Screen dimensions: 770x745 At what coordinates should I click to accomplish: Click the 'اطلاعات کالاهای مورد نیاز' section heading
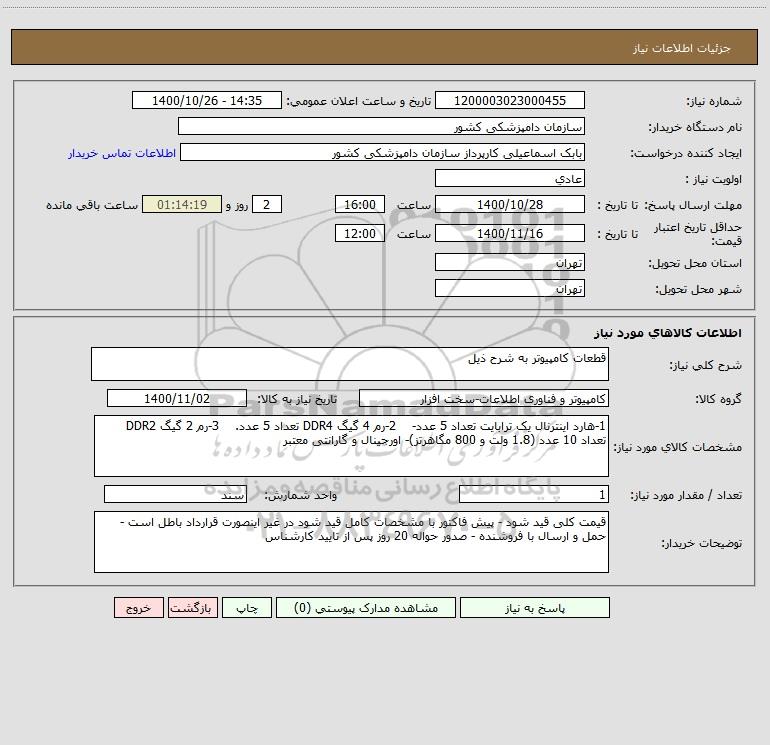pos(667,333)
